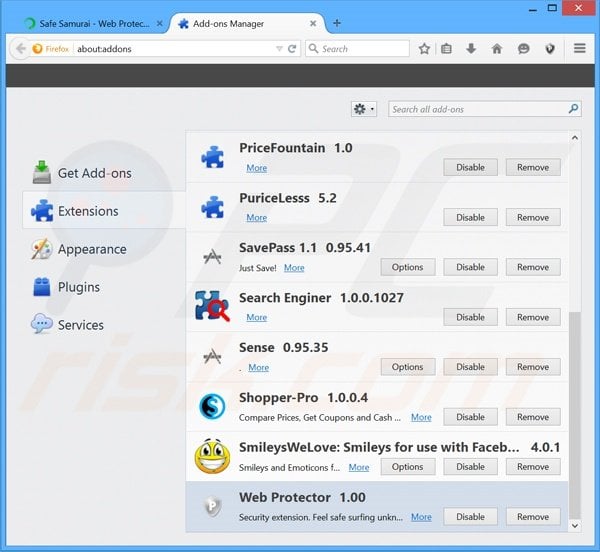Open Options for SmileysWeLove

click(408, 467)
